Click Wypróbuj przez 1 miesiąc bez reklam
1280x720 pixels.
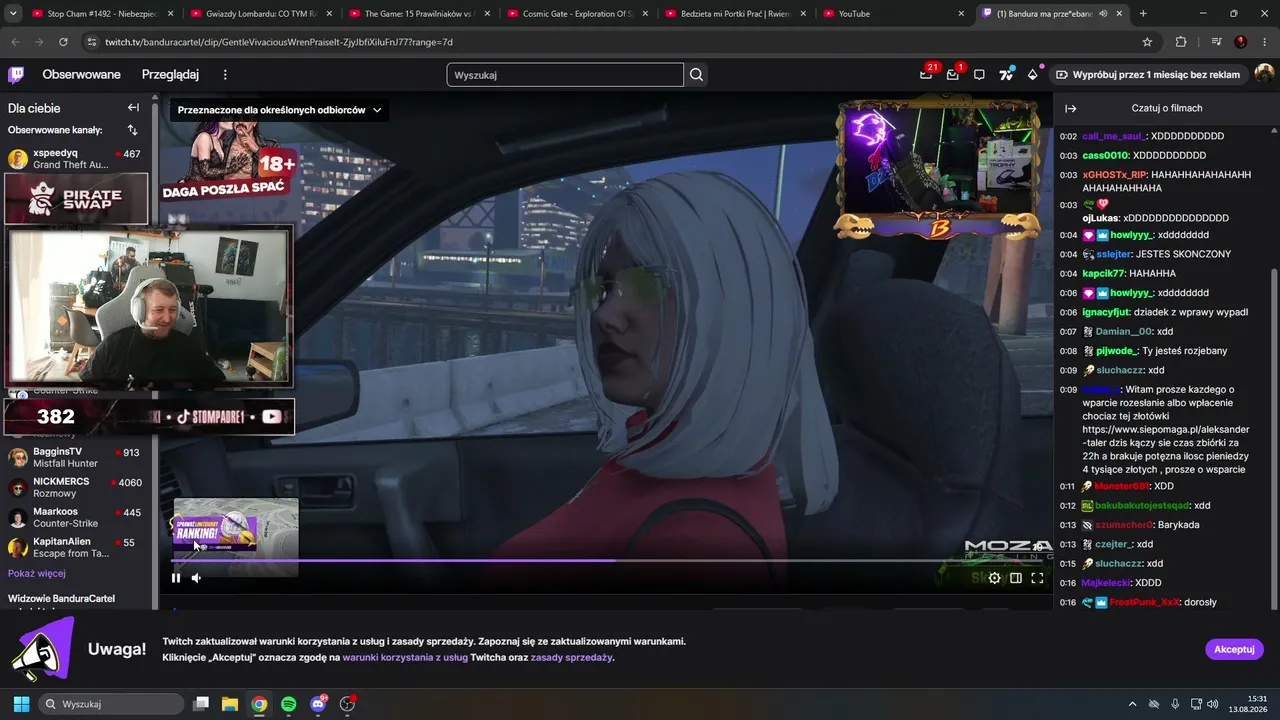click(1147, 75)
